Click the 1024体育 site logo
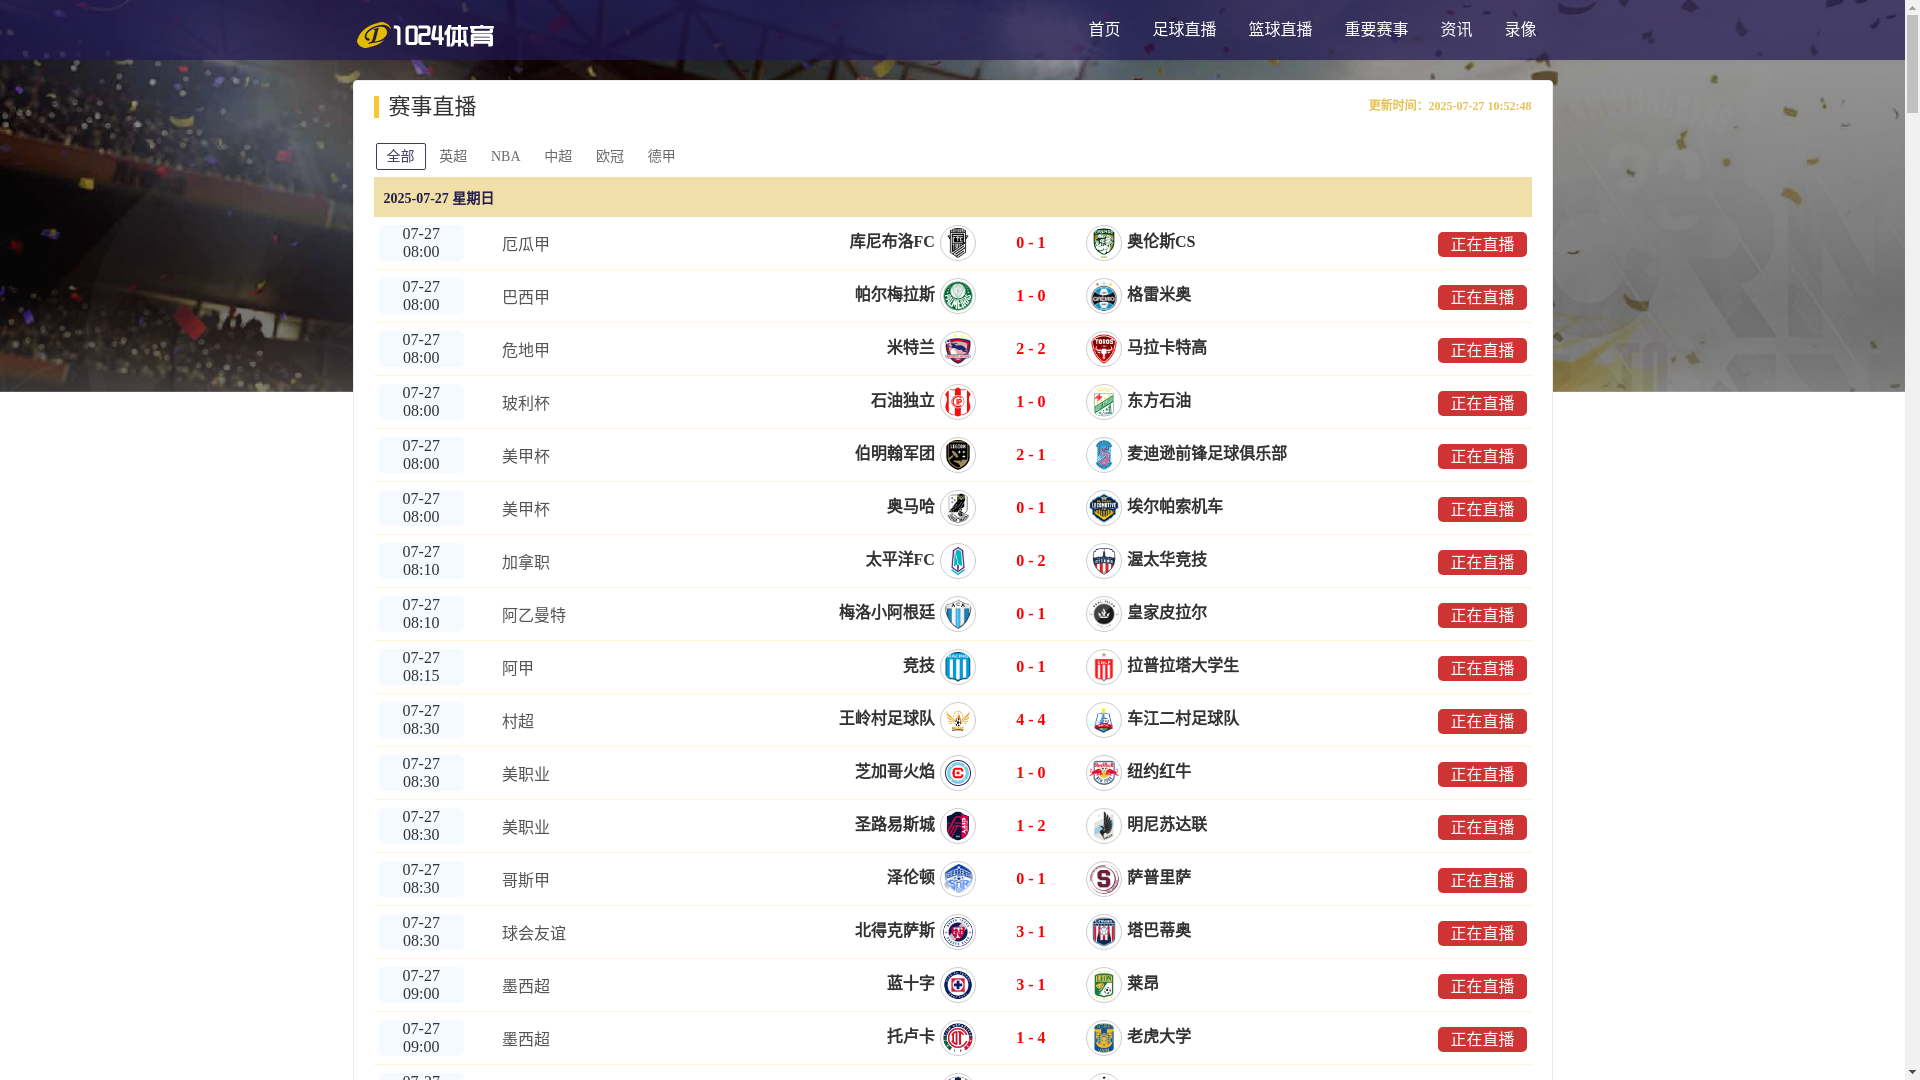Viewport: 1920px width, 1080px height. [x=425, y=35]
